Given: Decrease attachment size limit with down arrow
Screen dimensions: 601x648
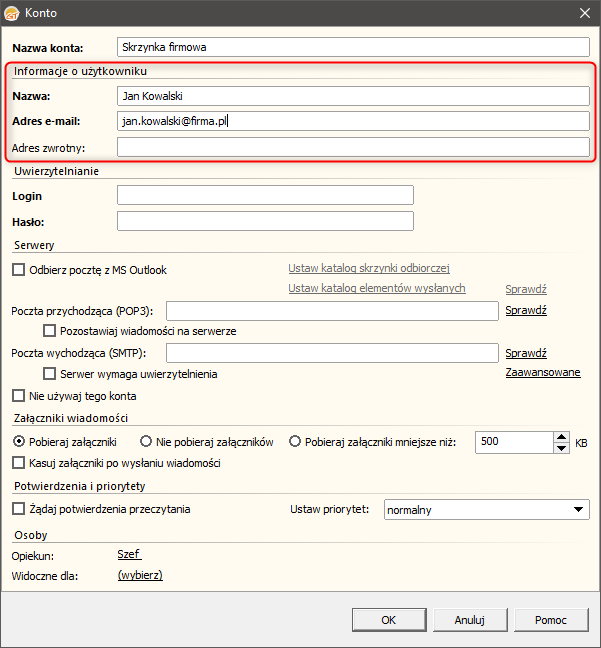Looking at the screenshot, I should 561,447.
